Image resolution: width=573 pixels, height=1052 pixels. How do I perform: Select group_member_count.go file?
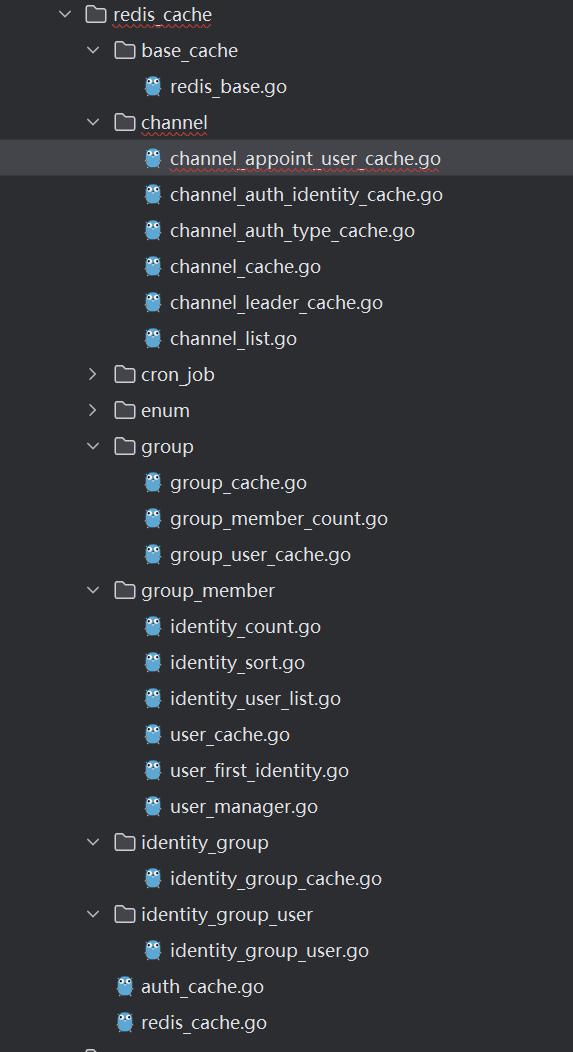278,518
